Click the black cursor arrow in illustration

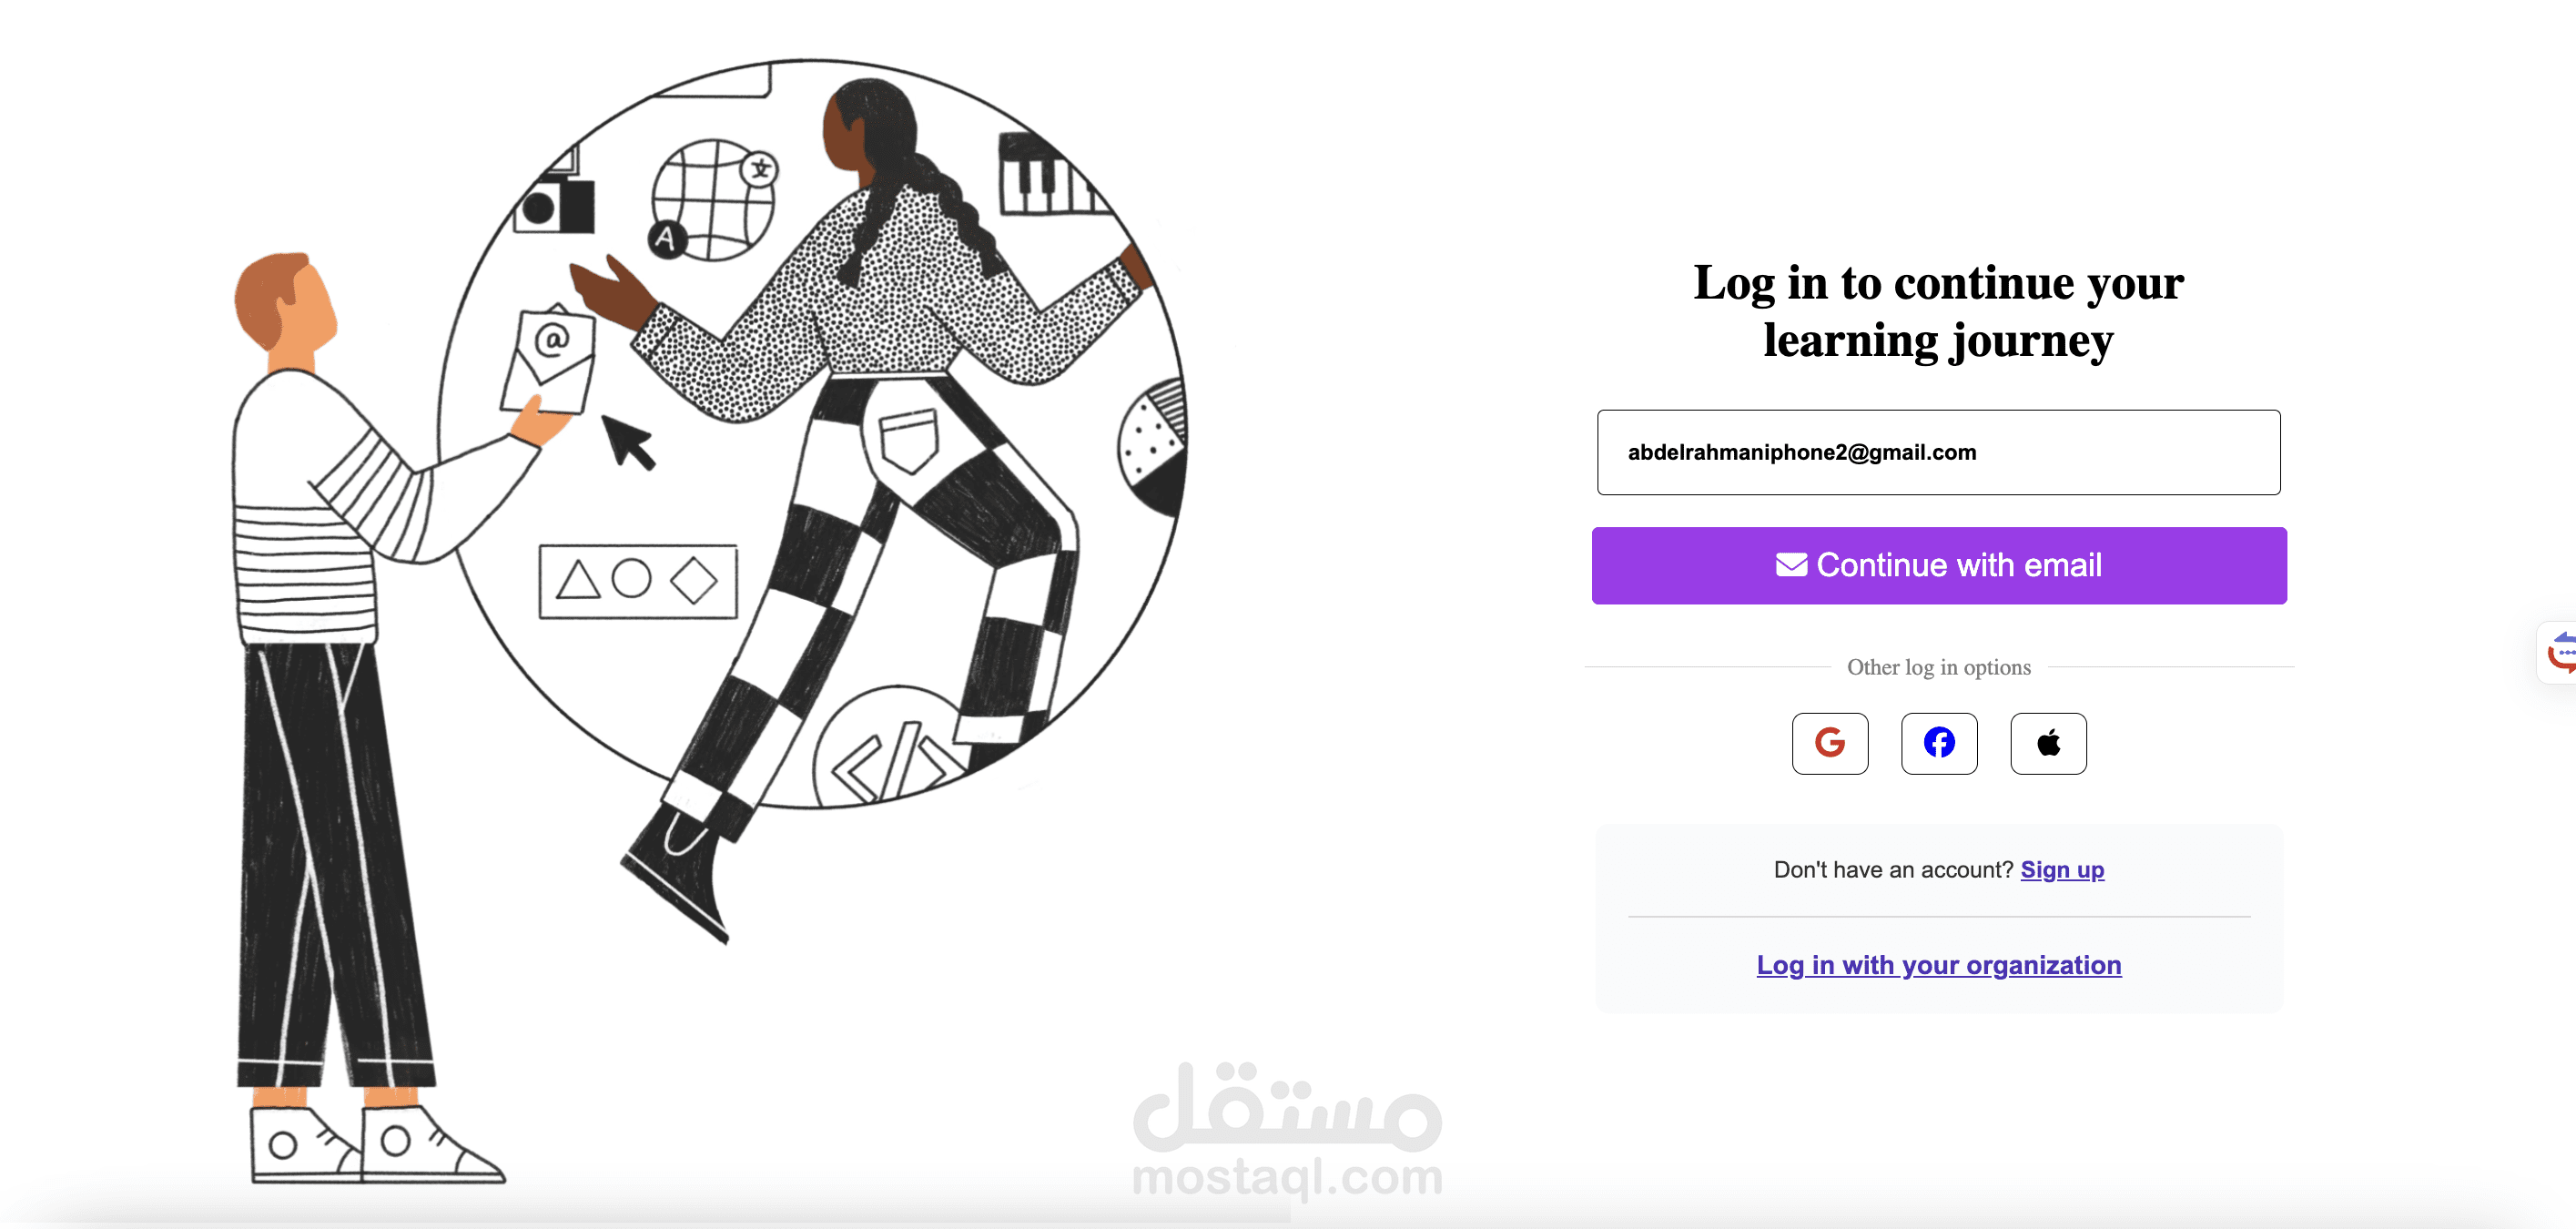(x=629, y=443)
